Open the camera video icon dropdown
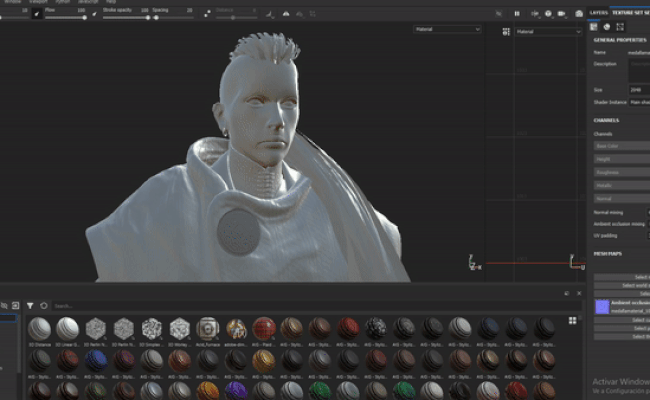Viewport: 650px width, 400px height. pyautogui.click(x=562, y=14)
